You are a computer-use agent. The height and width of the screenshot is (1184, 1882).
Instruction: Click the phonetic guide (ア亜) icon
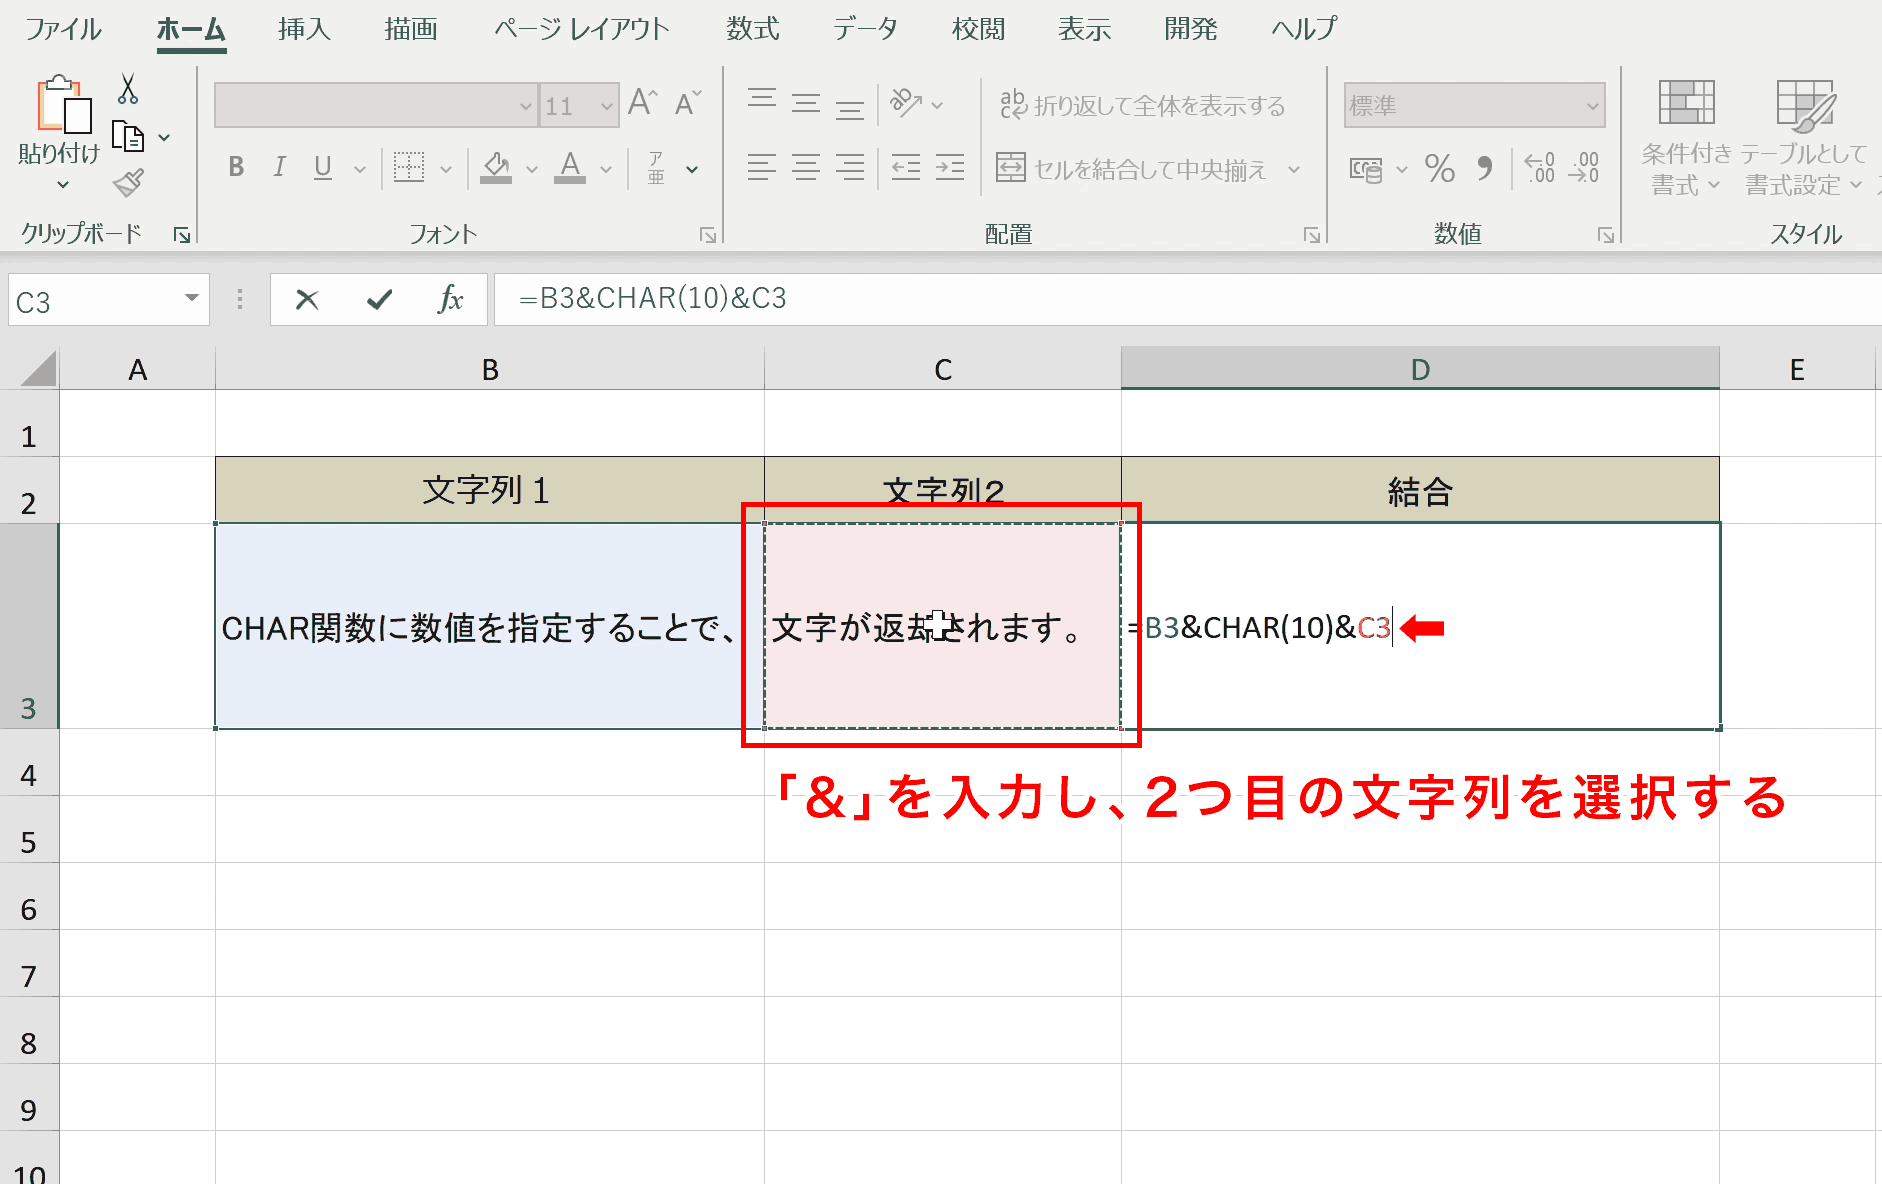tap(656, 168)
